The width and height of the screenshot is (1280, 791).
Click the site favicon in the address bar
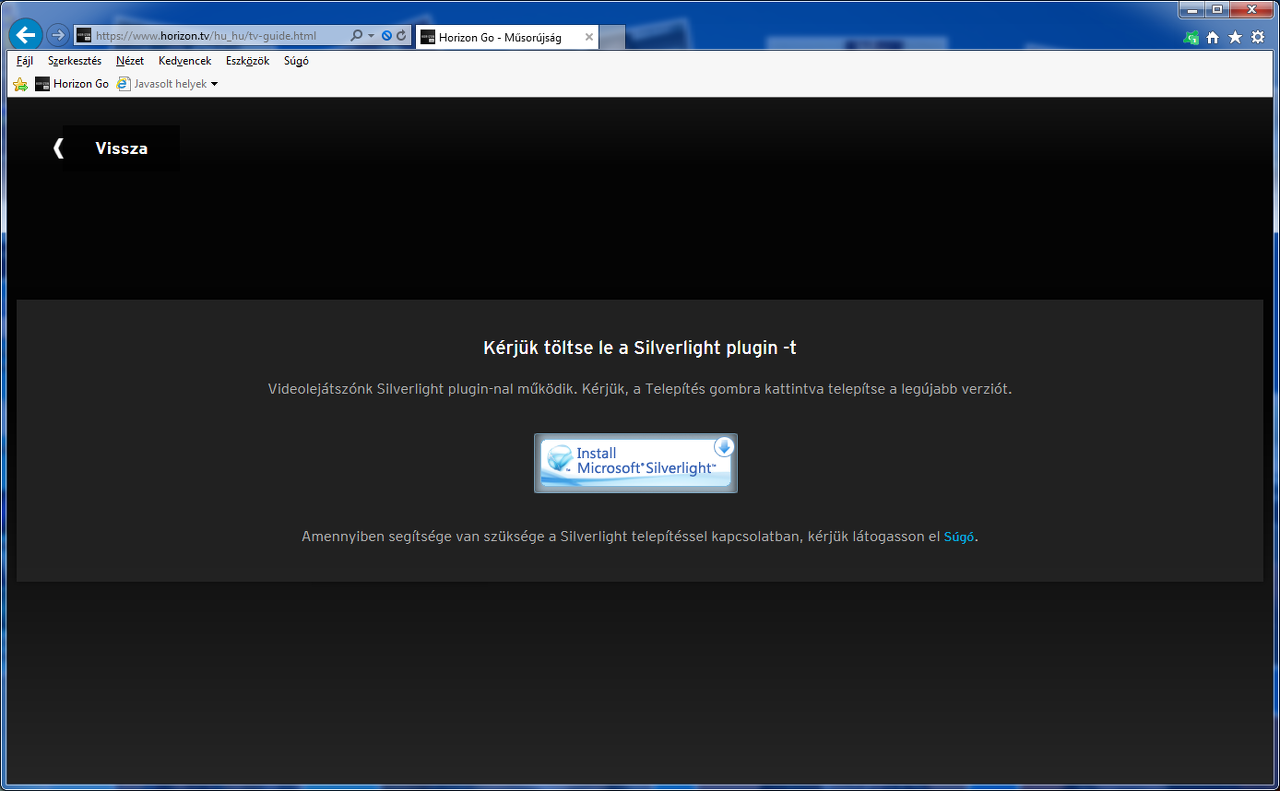84,36
